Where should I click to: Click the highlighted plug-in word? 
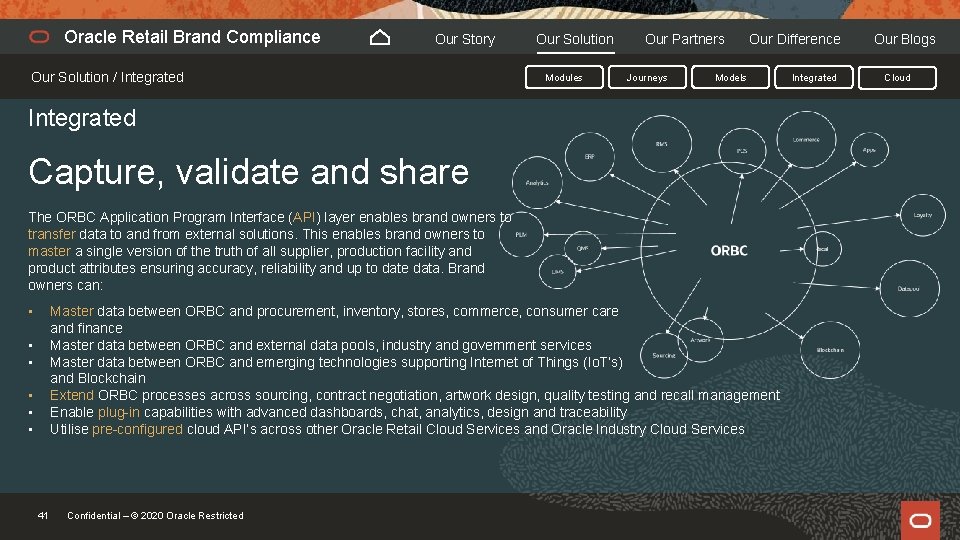click(119, 412)
